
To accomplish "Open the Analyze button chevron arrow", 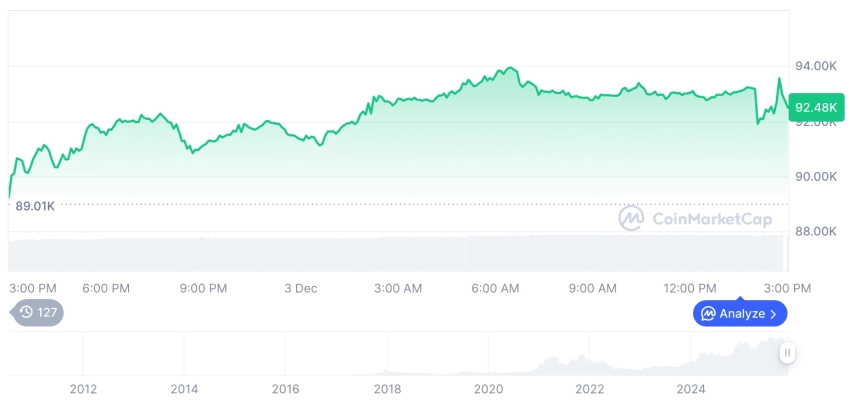I will 774,314.
